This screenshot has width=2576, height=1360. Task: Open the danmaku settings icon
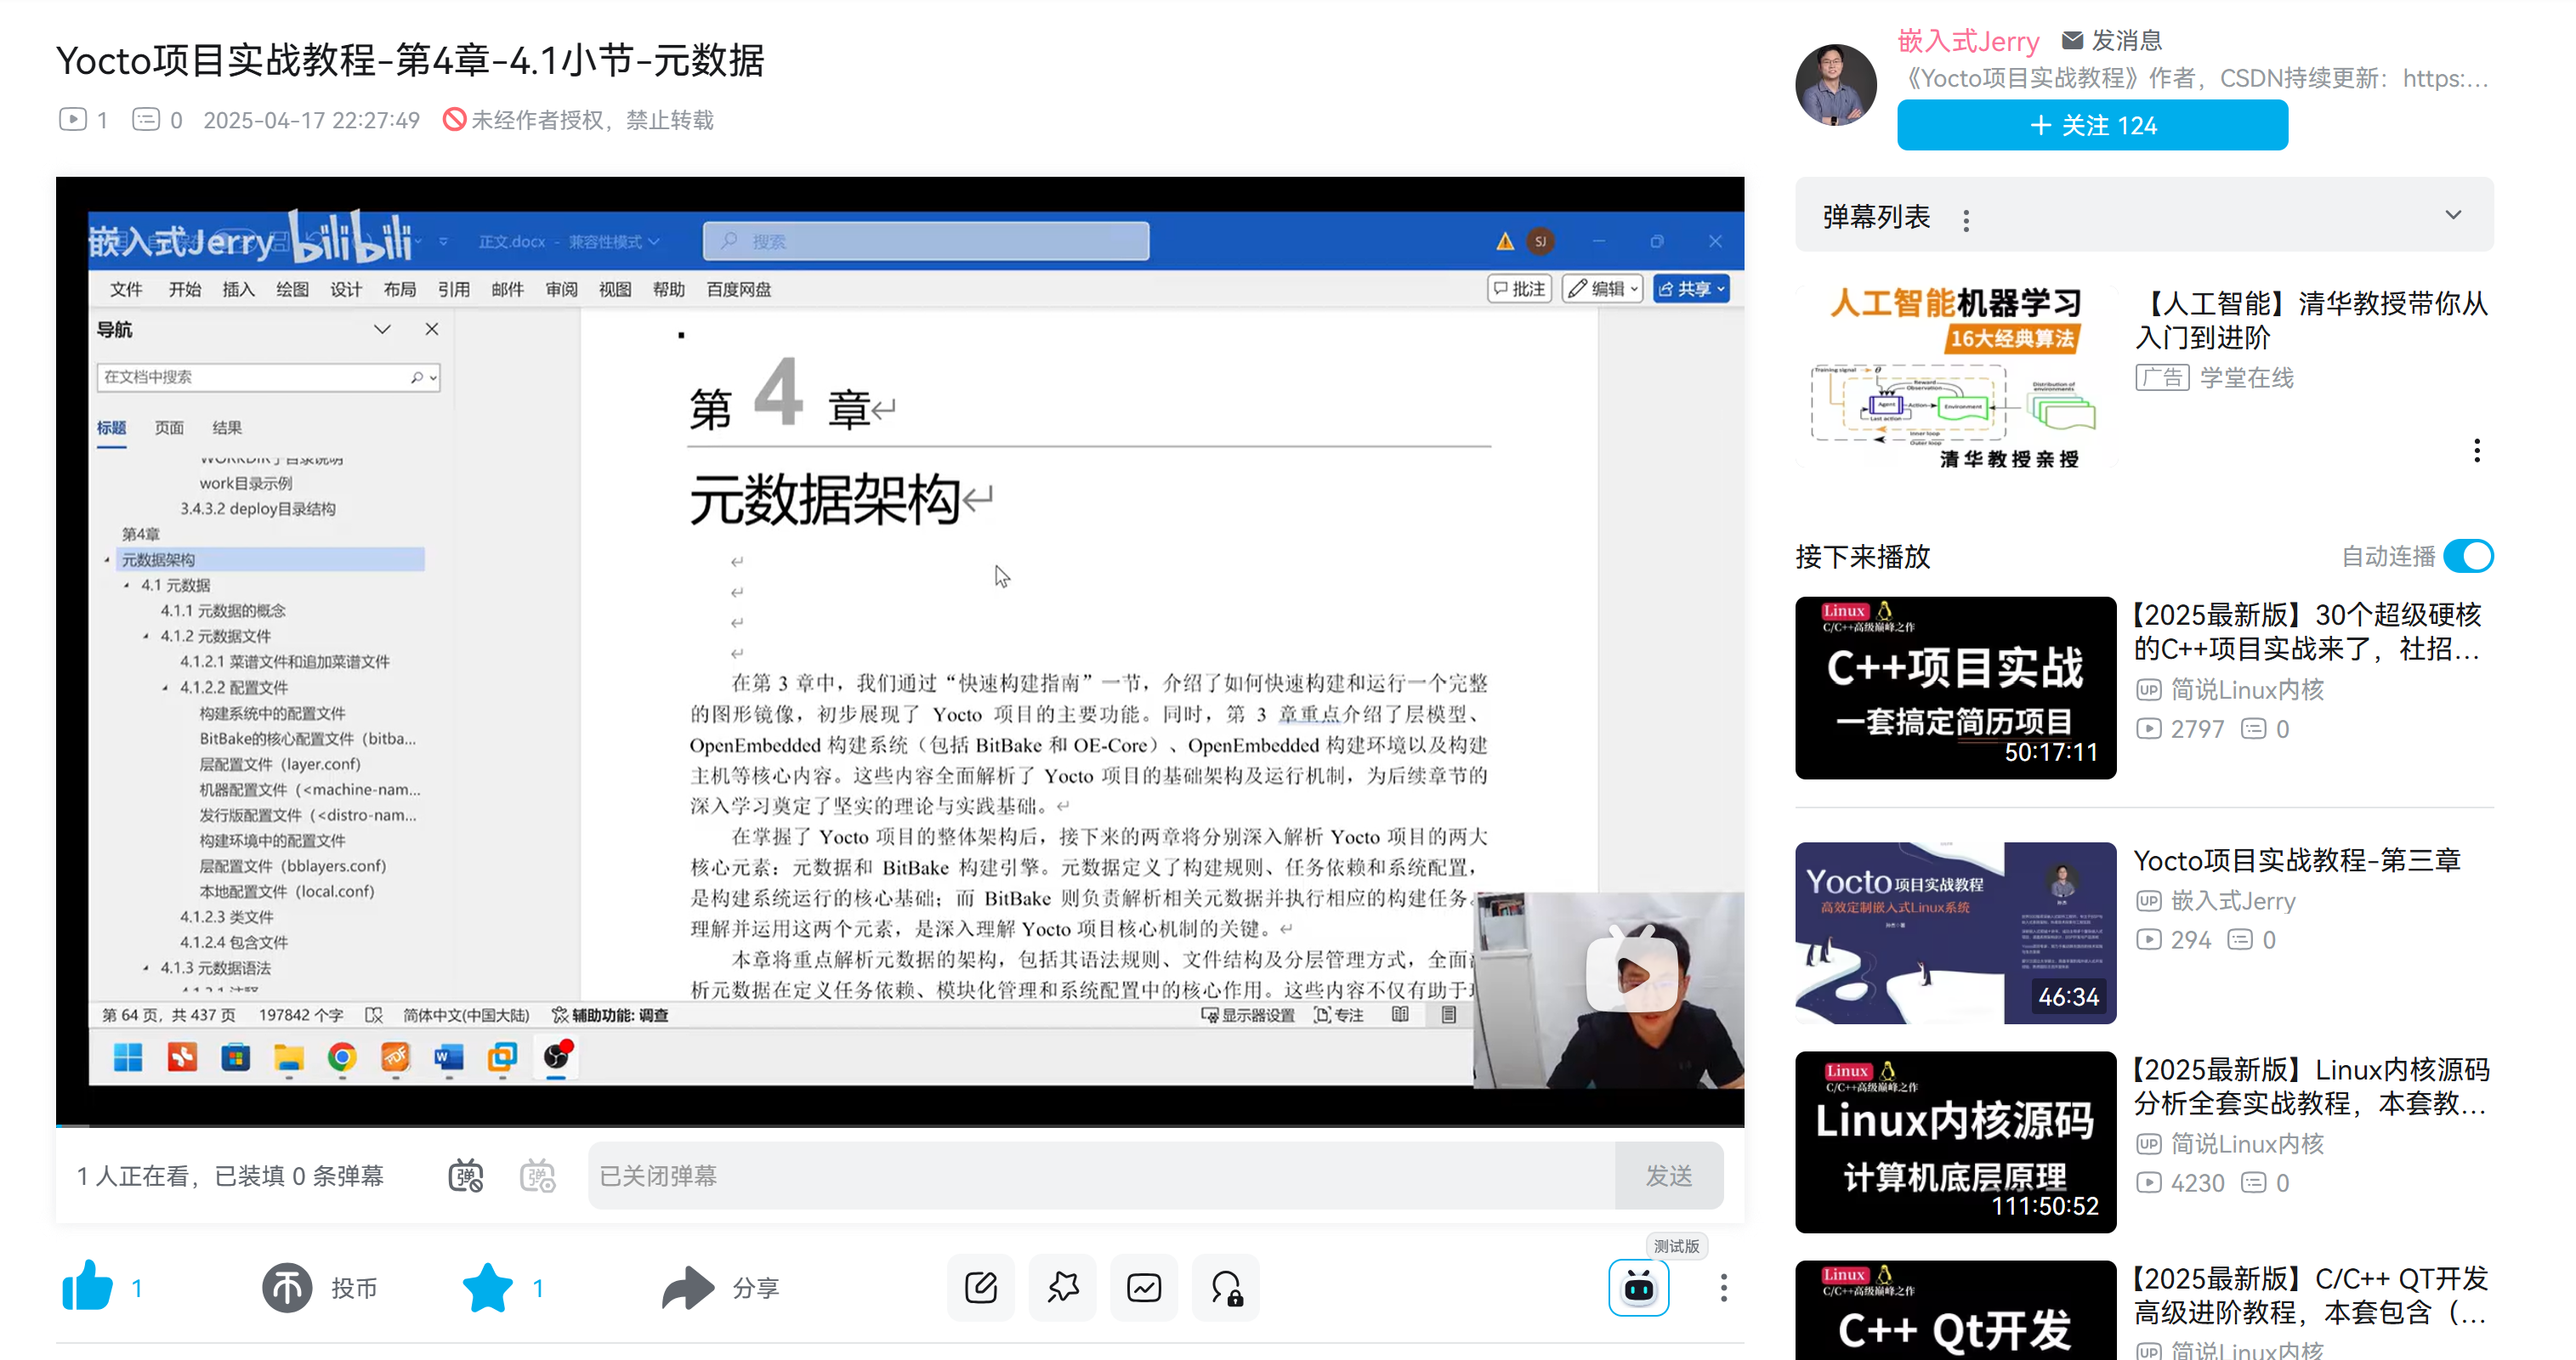click(x=538, y=1175)
